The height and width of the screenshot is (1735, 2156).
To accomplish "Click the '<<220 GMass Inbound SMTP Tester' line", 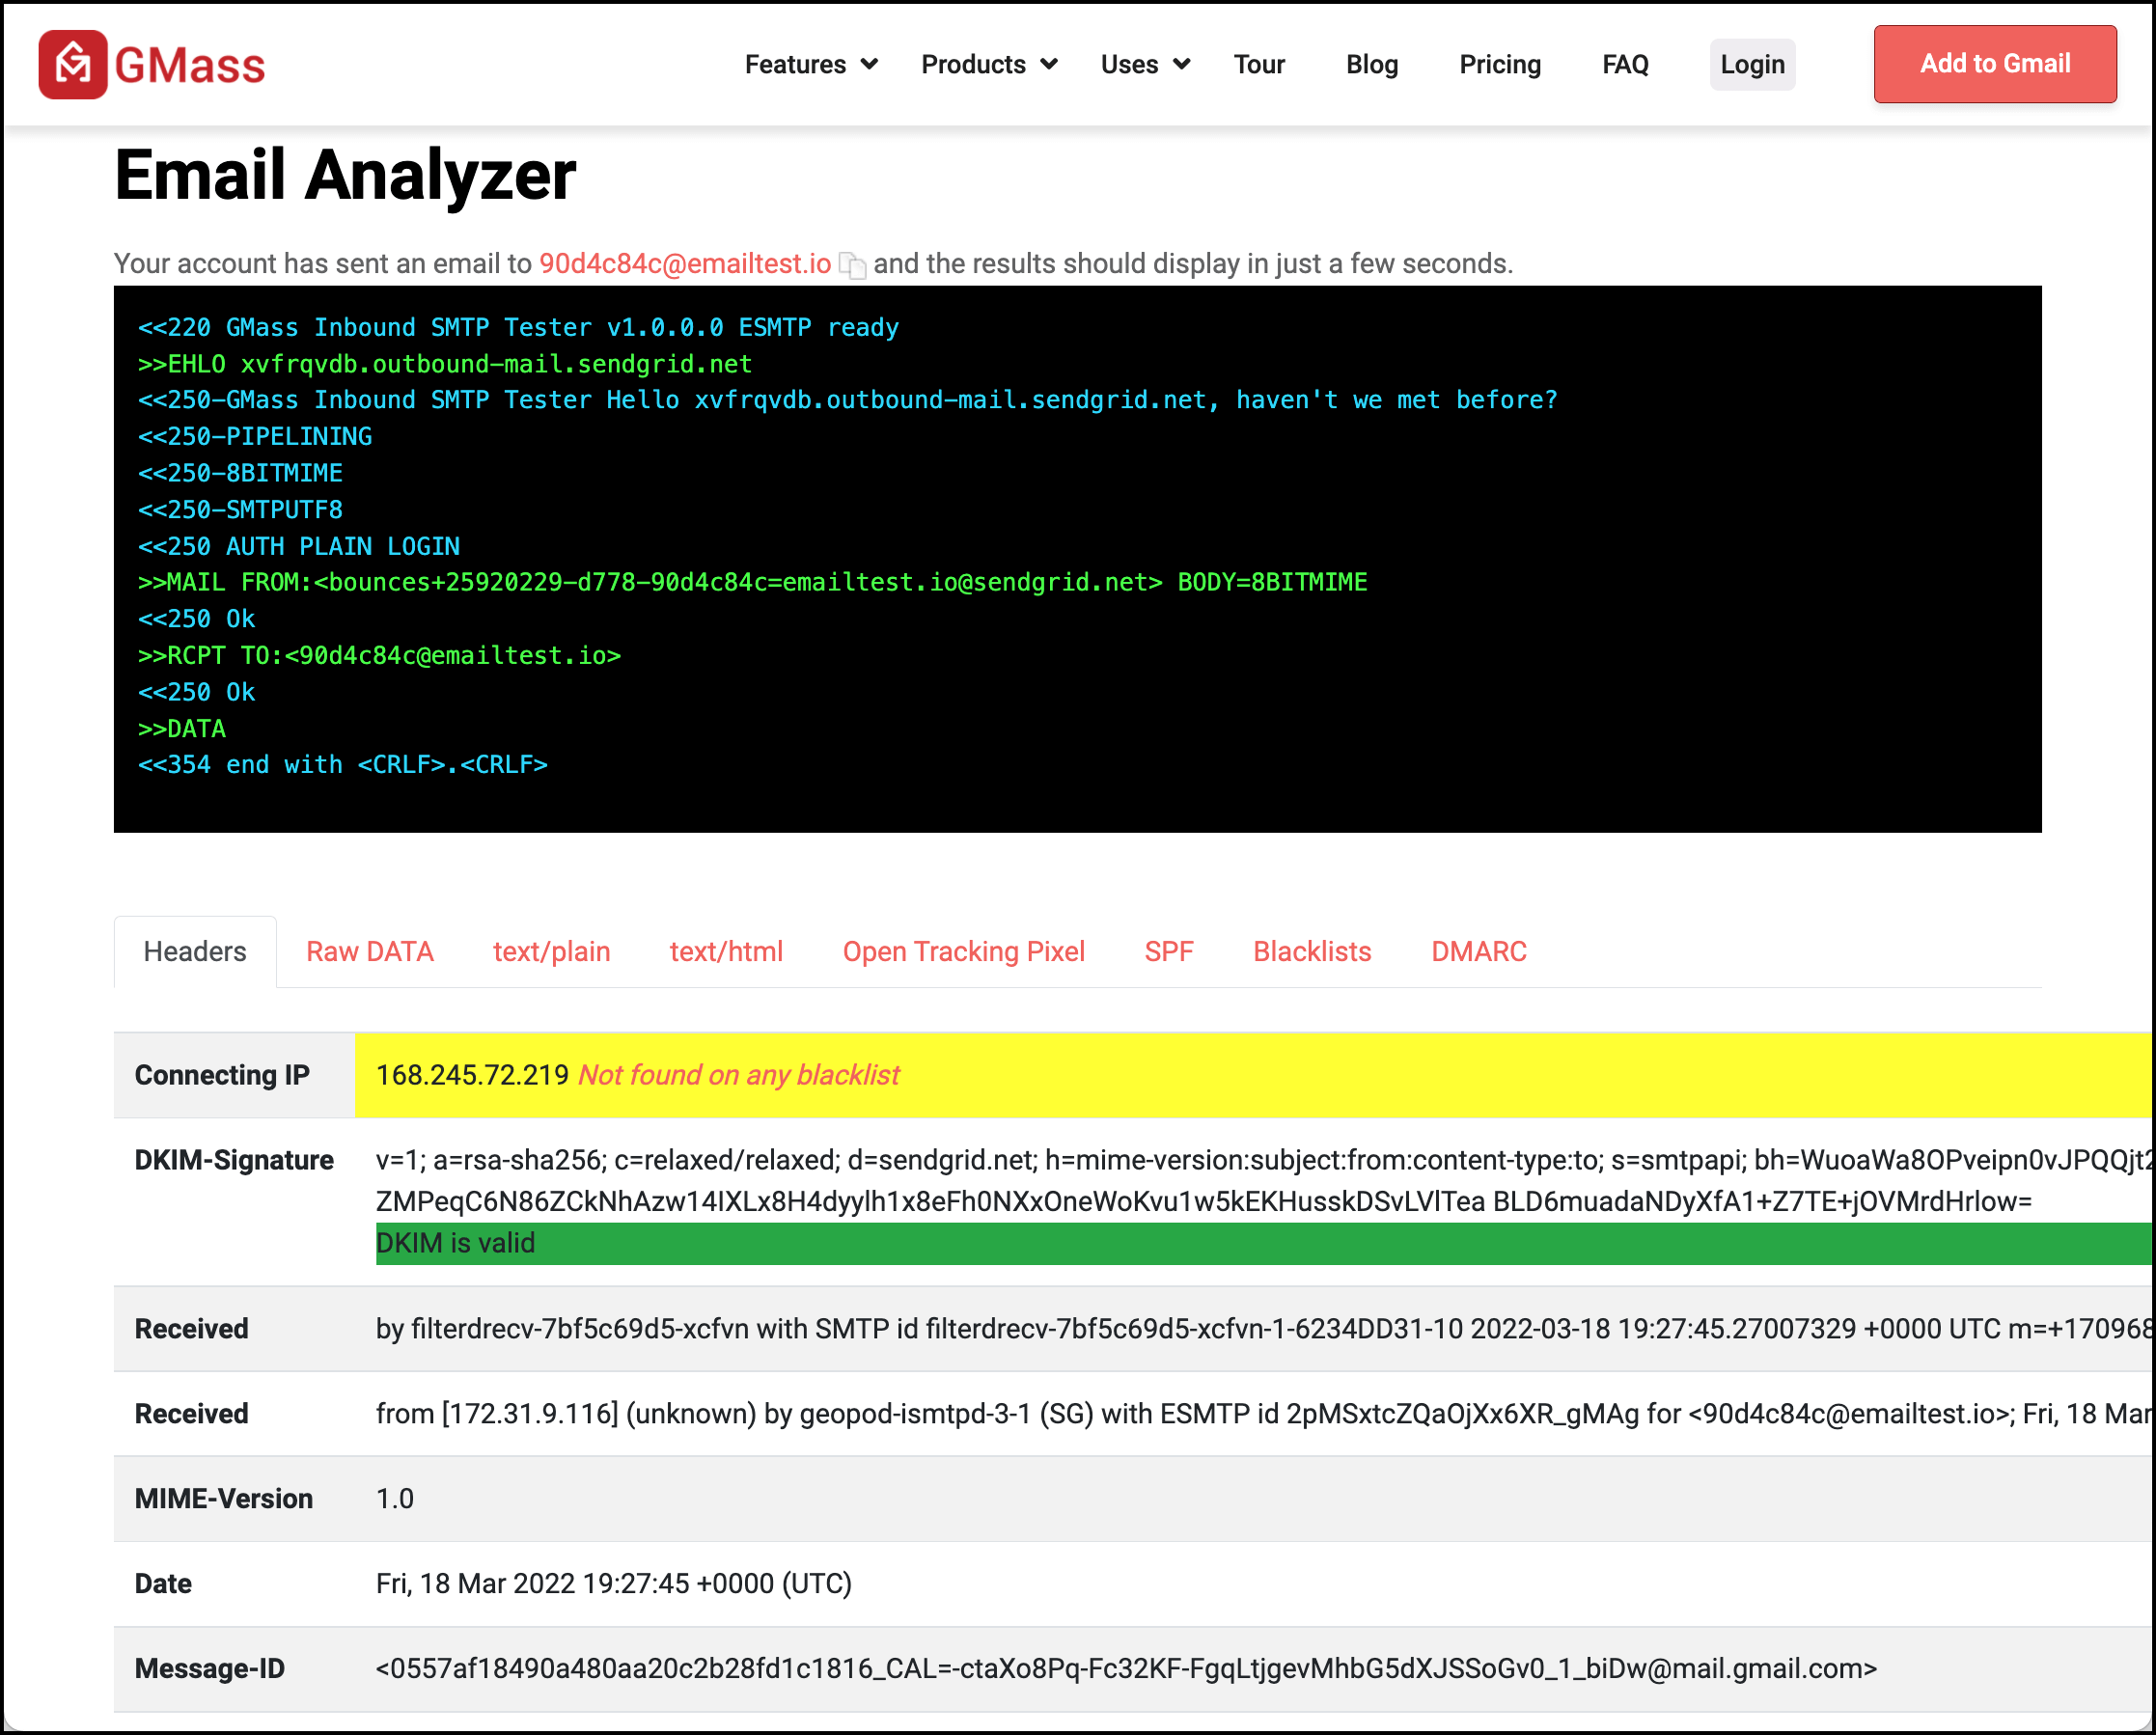I will (518, 327).
